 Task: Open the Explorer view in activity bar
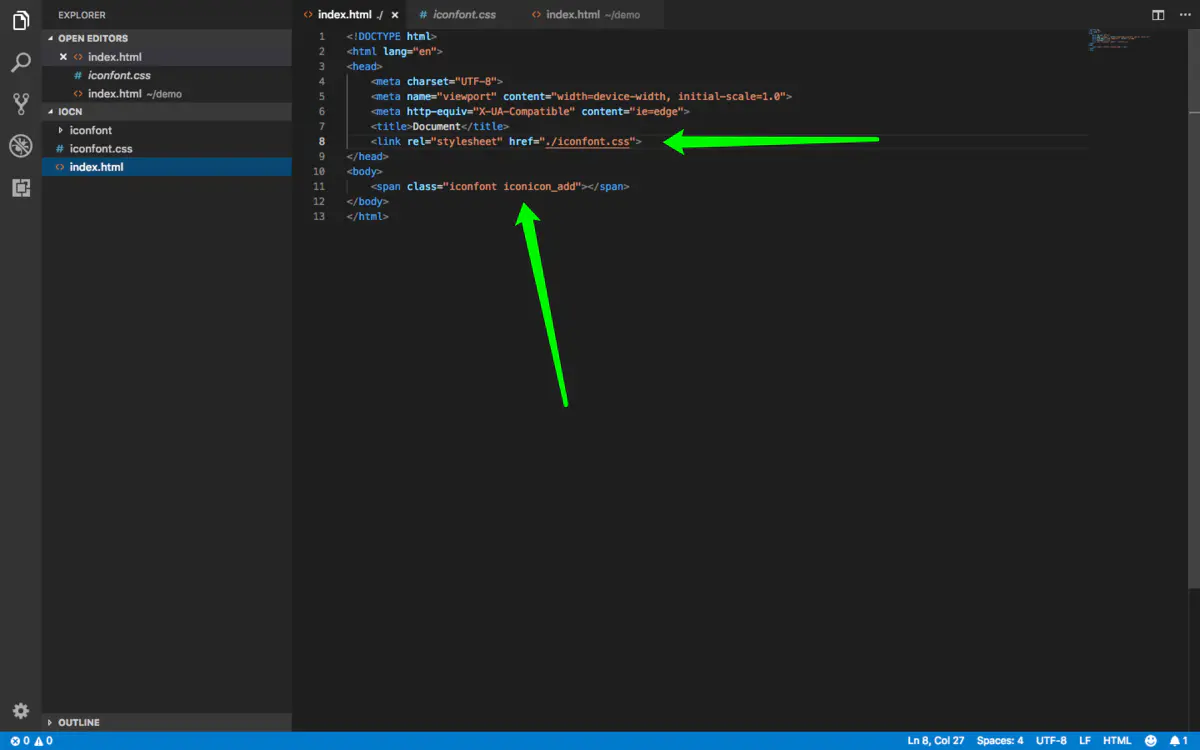[20, 21]
